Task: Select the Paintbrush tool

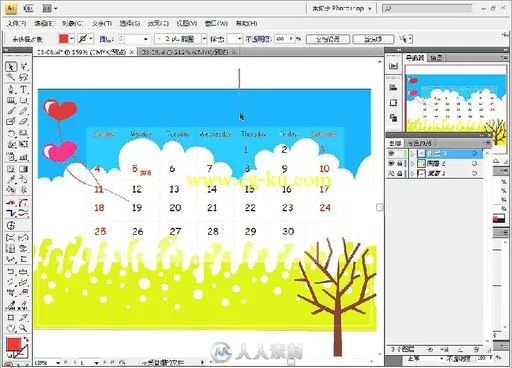Action: [11, 111]
